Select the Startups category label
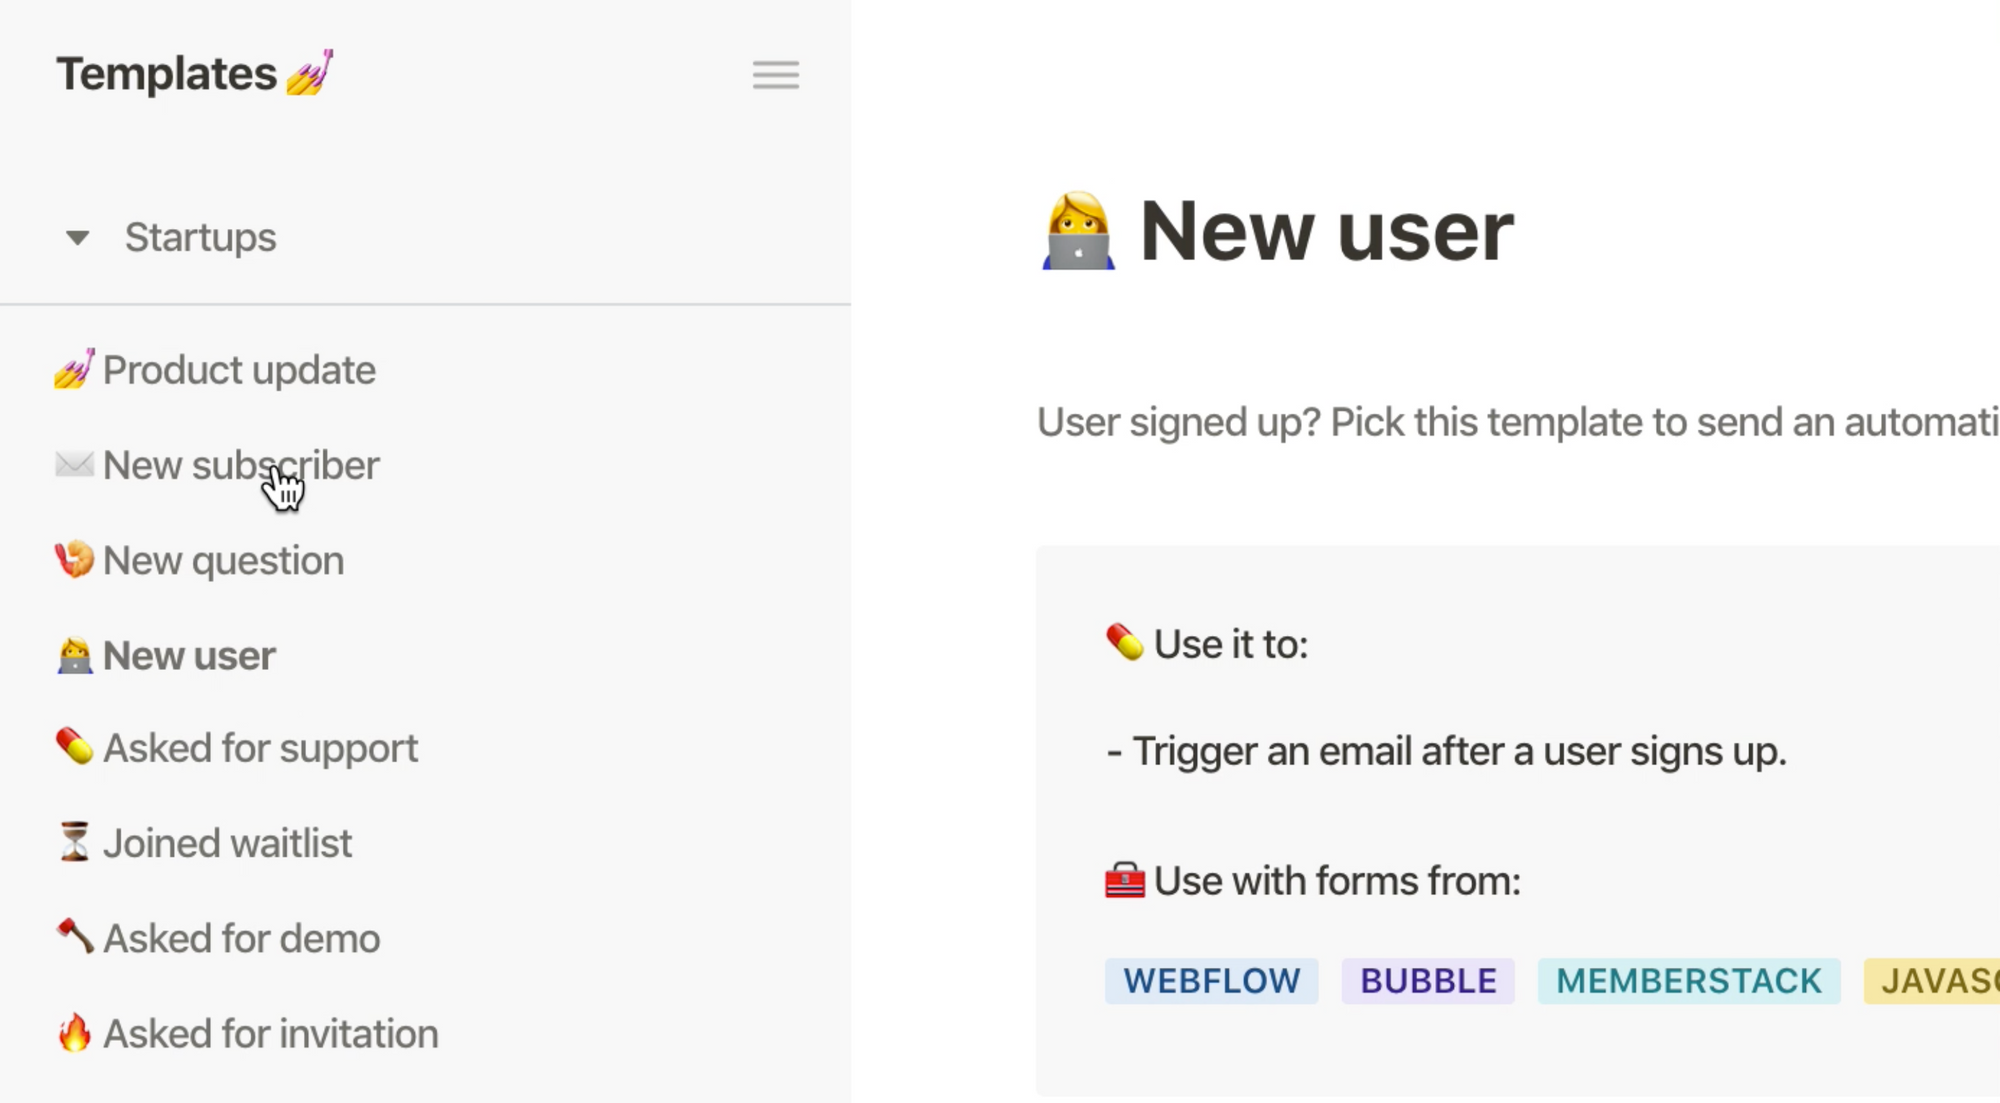 tap(200, 238)
